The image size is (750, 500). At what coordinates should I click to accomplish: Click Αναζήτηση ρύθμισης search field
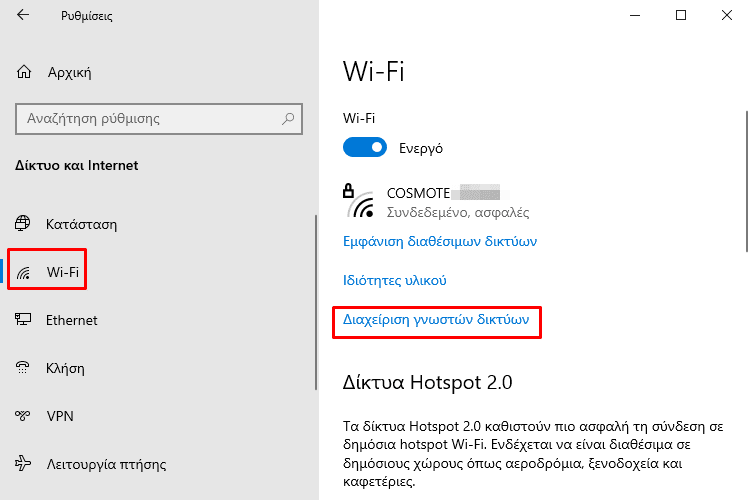click(159, 119)
